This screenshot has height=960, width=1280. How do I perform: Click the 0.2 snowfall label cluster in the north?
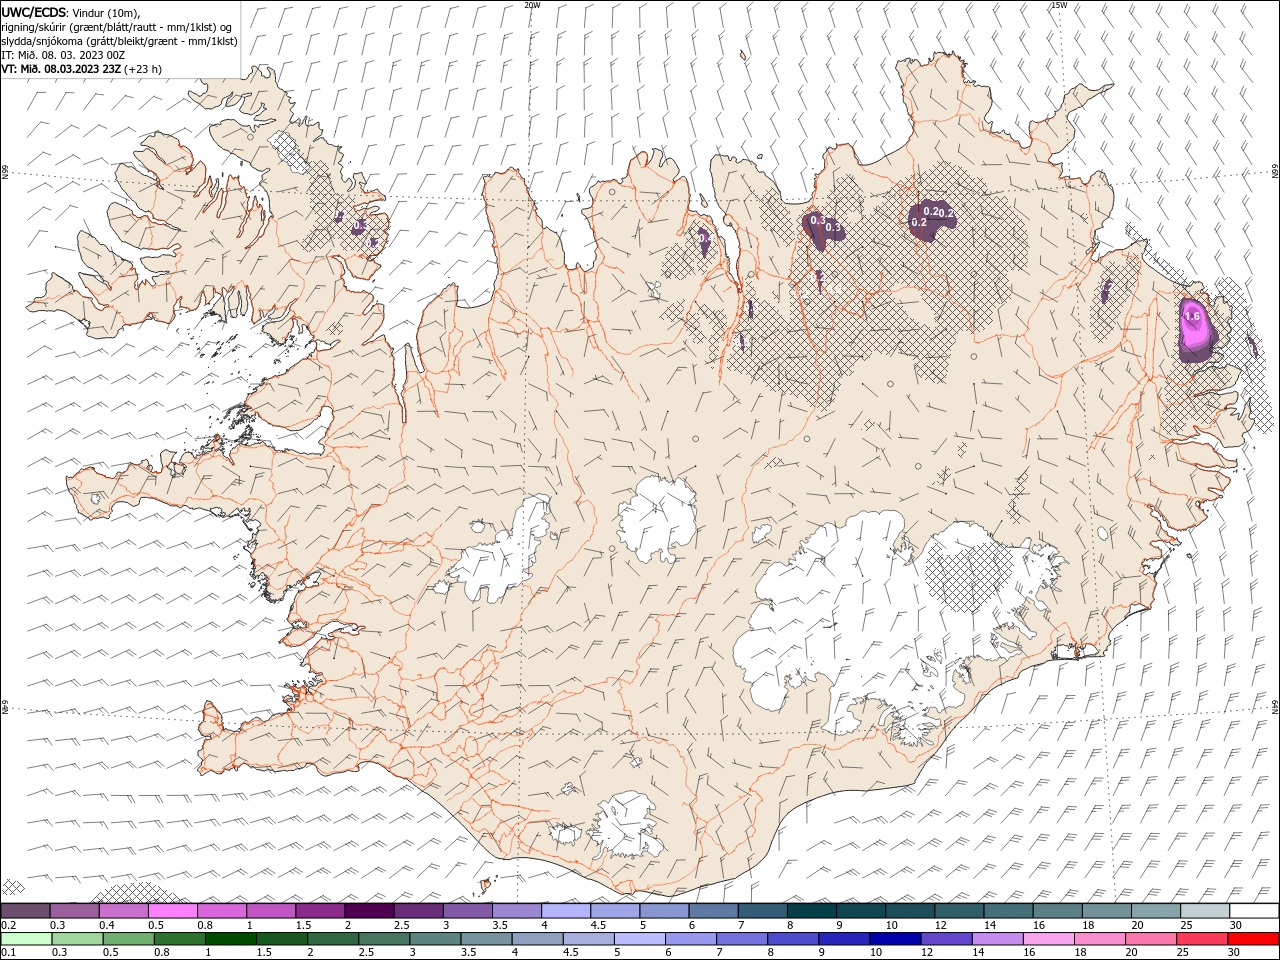(931, 216)
